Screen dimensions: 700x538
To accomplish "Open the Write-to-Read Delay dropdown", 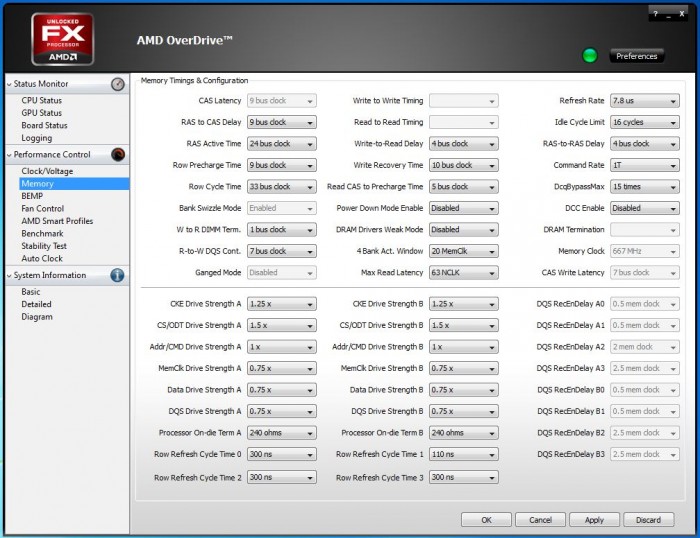I will point(463,144).
